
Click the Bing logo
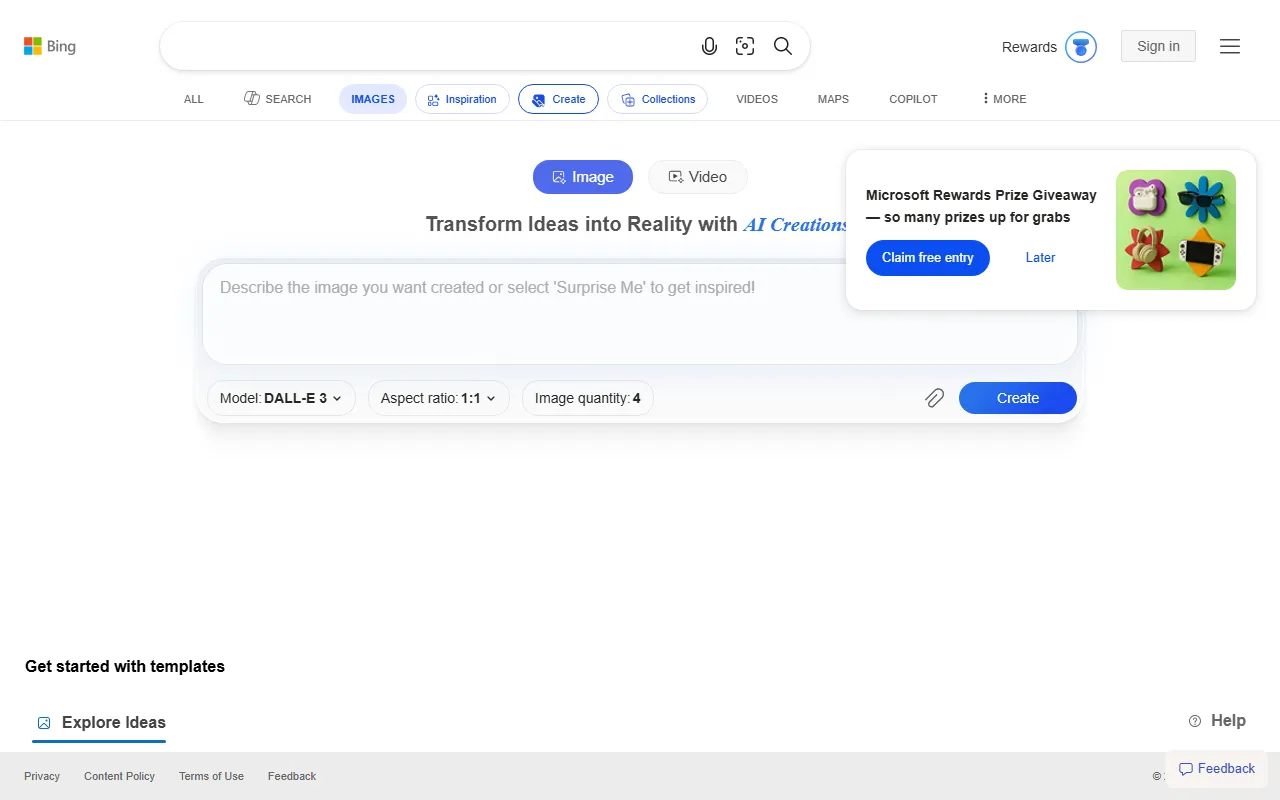(50, 46)
